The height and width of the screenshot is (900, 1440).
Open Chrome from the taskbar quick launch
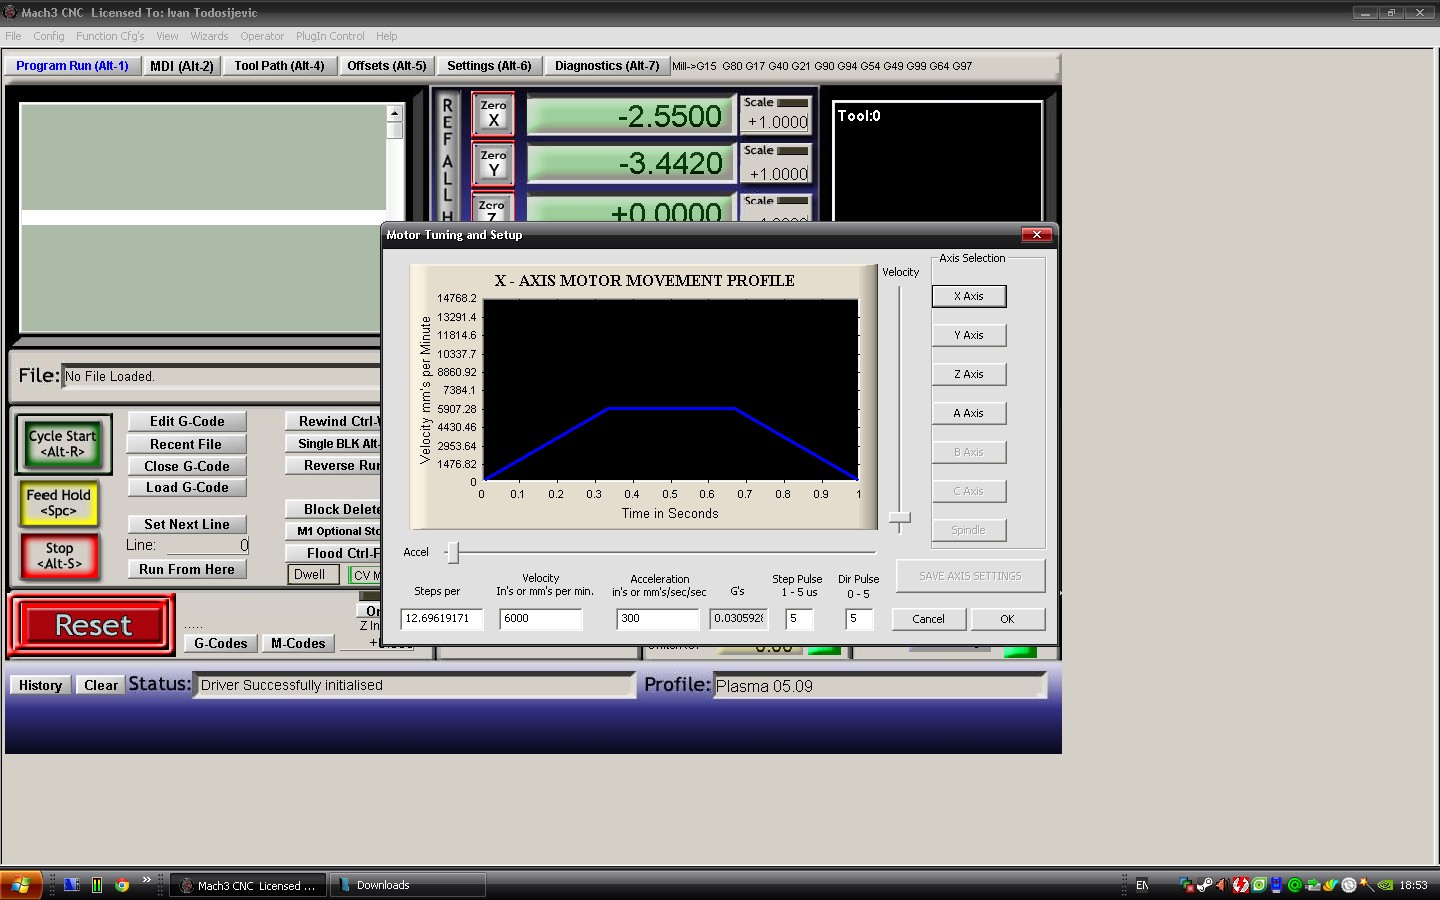tap(122, 885)
